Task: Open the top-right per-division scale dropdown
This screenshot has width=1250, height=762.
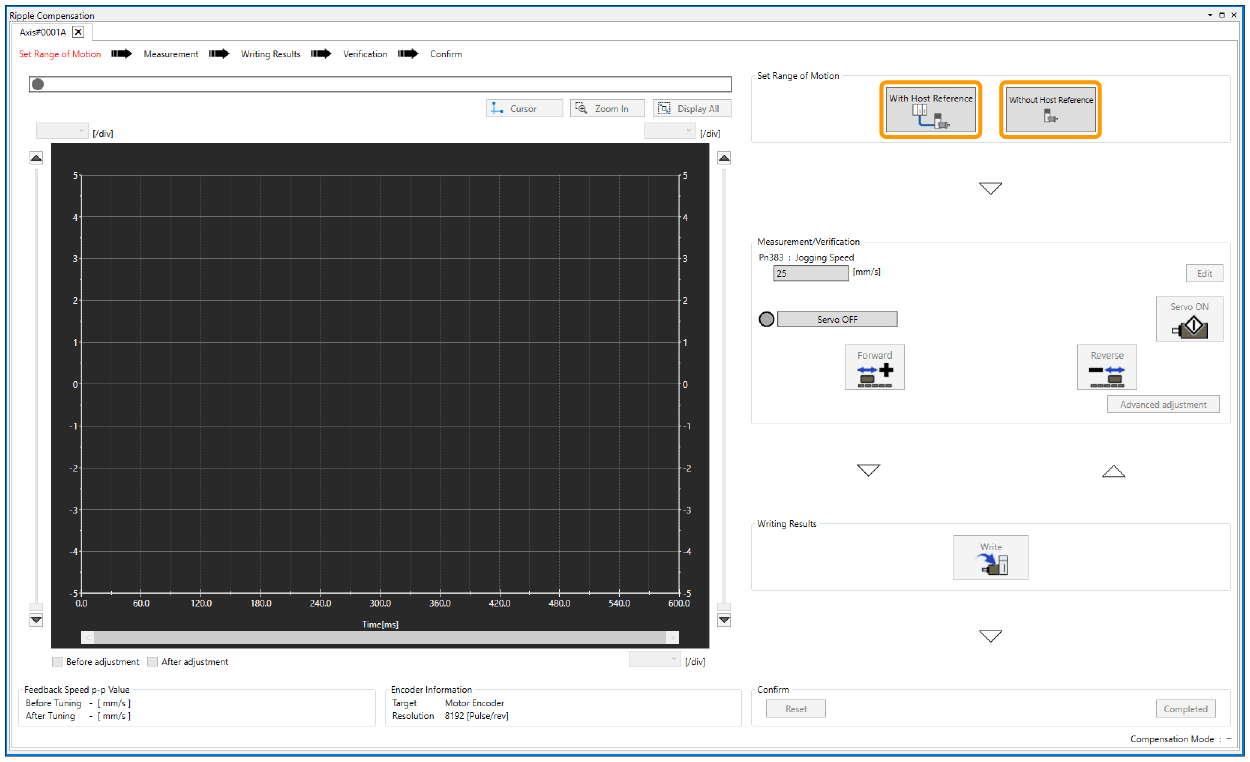Action: coord(669,131)
